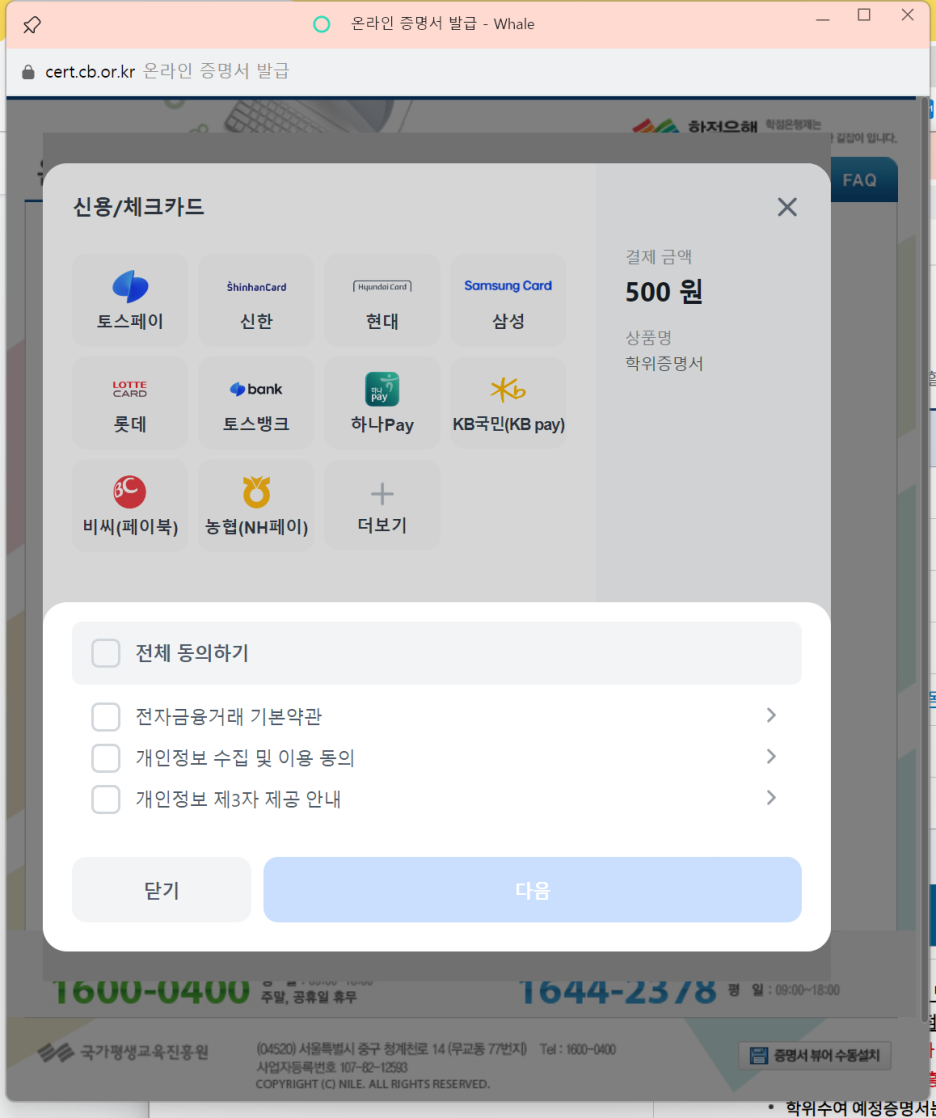Check 전체 동의하기 agree-all box

pos(106,653)
